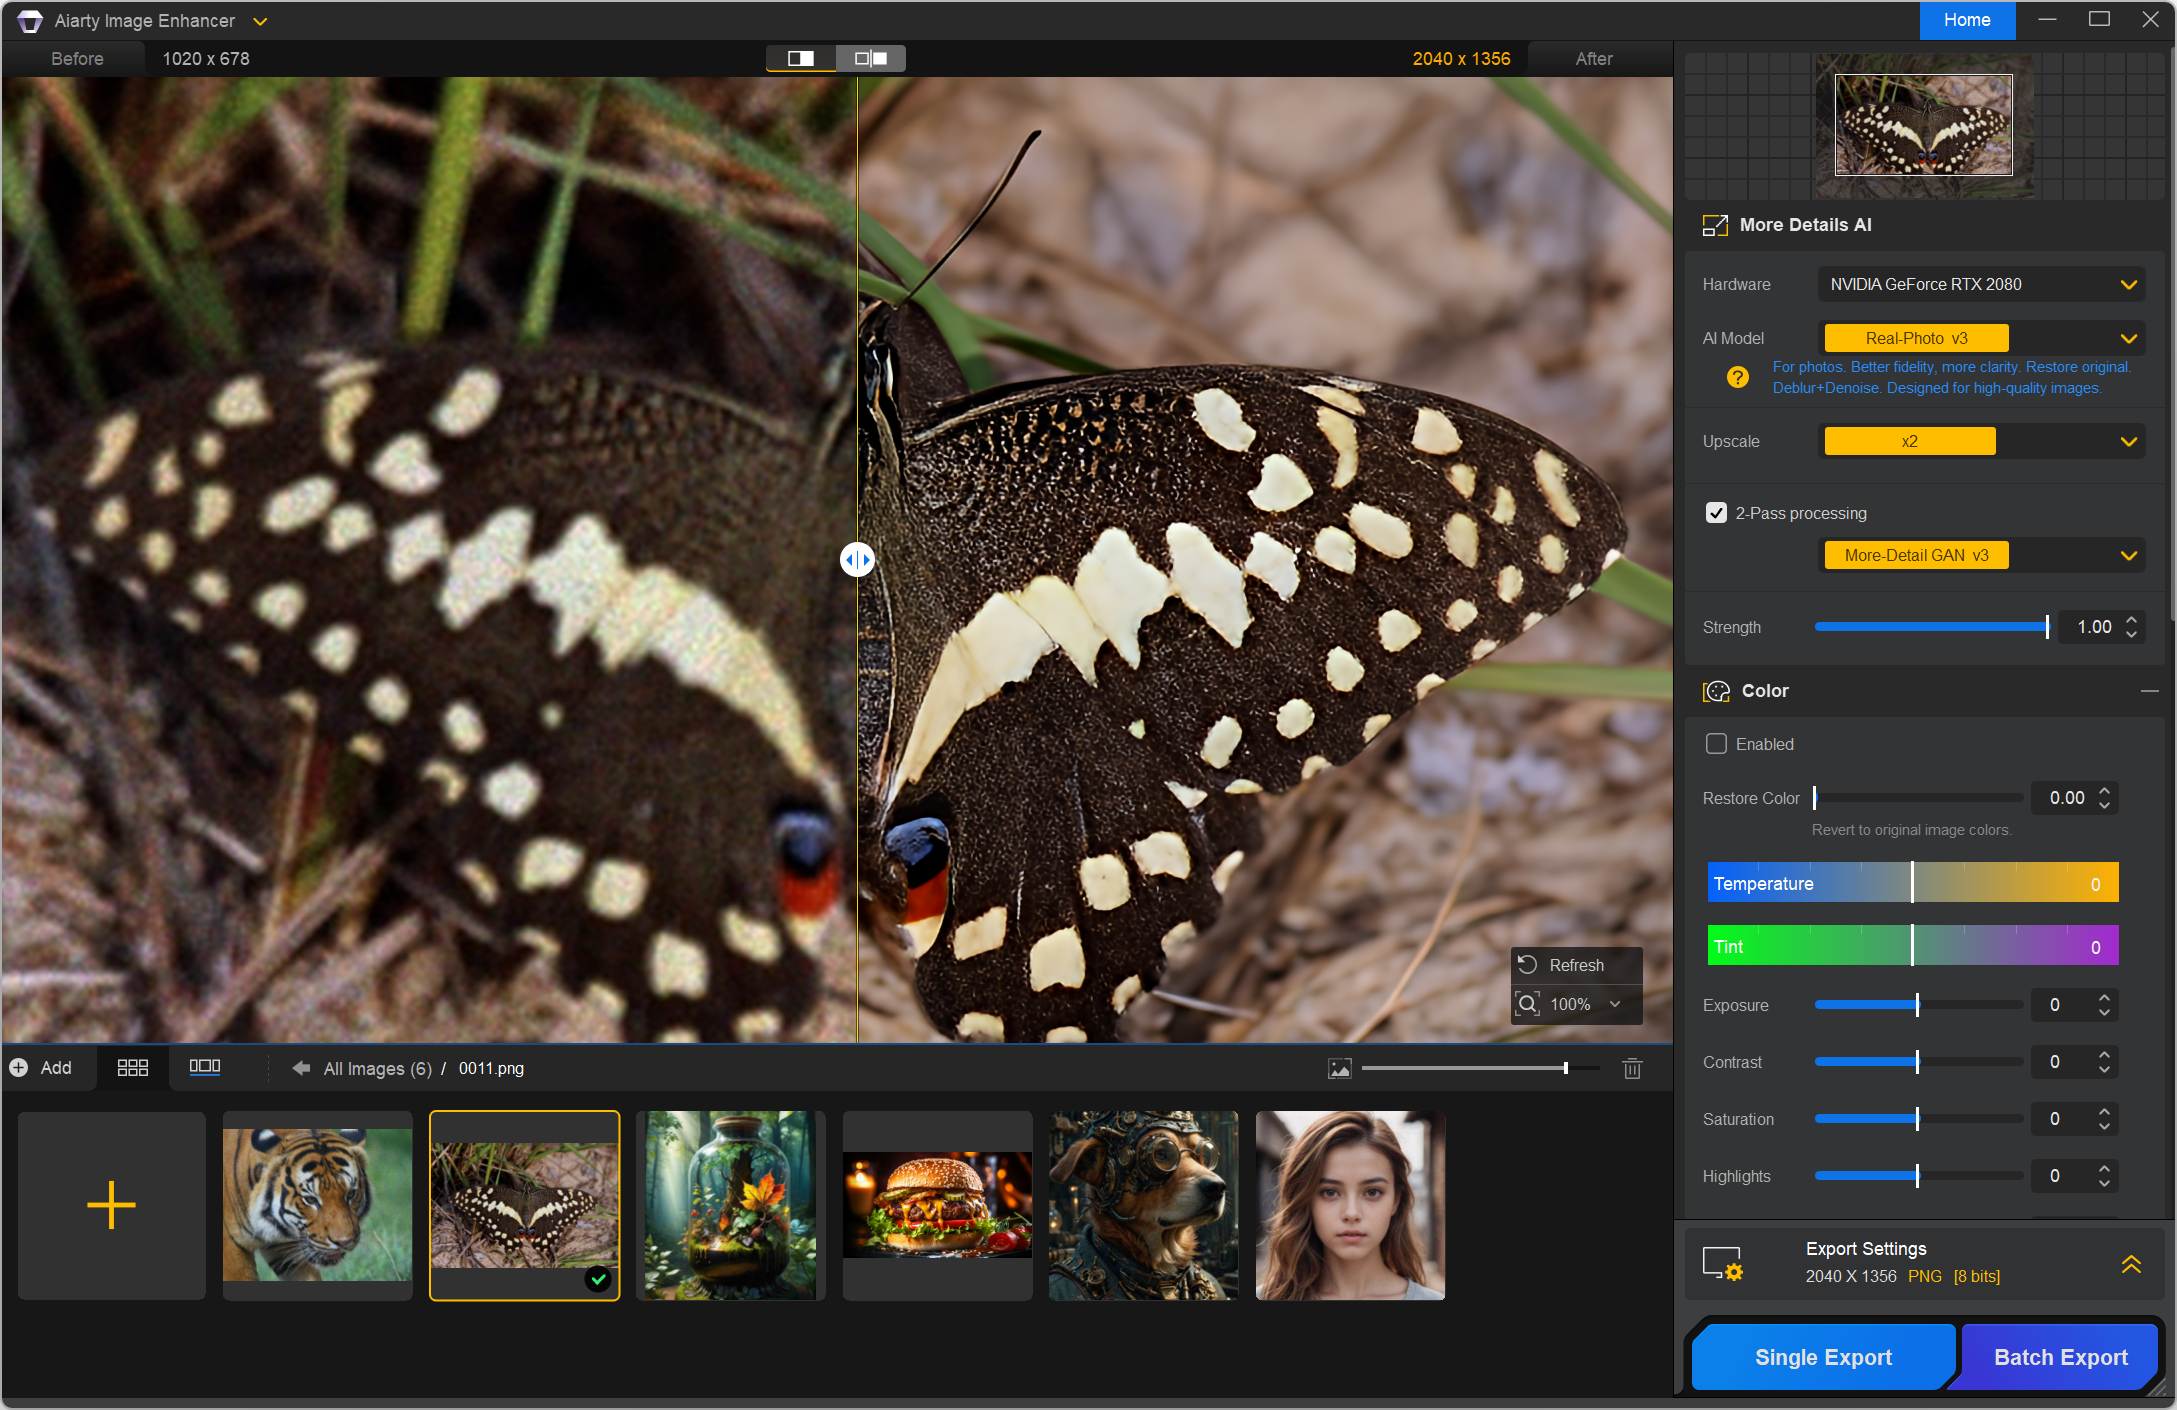Image resolution: width=2177 pixels, height=1410 pixels.
Task: Open the Hardware GPU dropdown
Action: [2129, 285]
